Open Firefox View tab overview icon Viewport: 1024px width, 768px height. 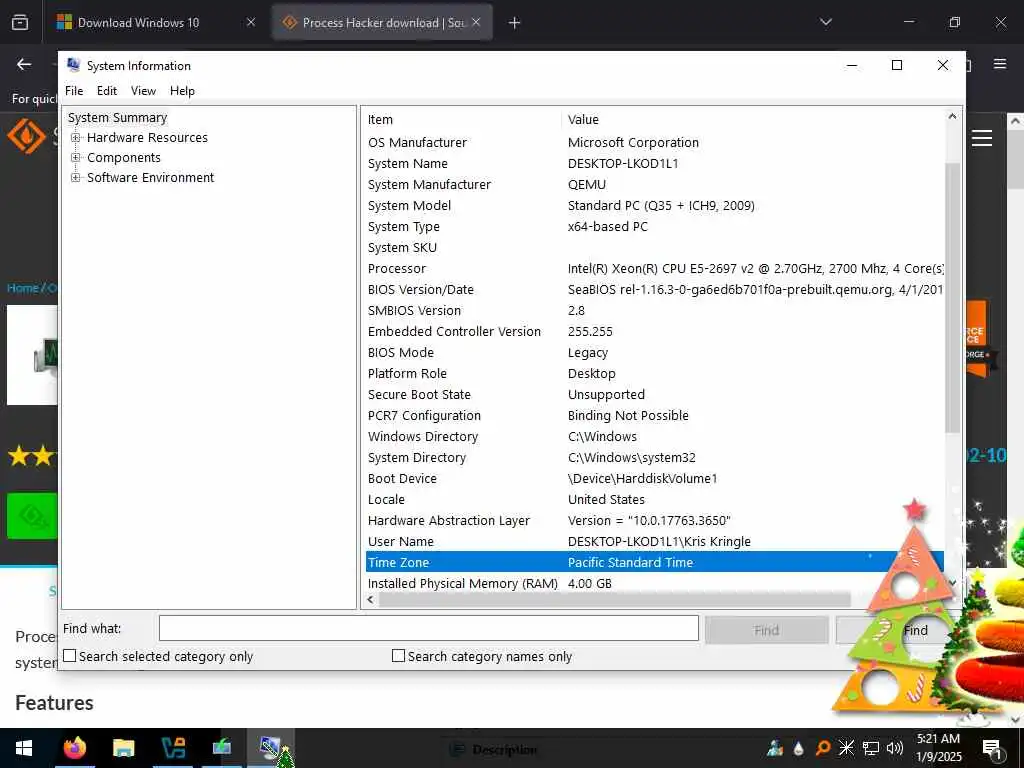[20, 23]
